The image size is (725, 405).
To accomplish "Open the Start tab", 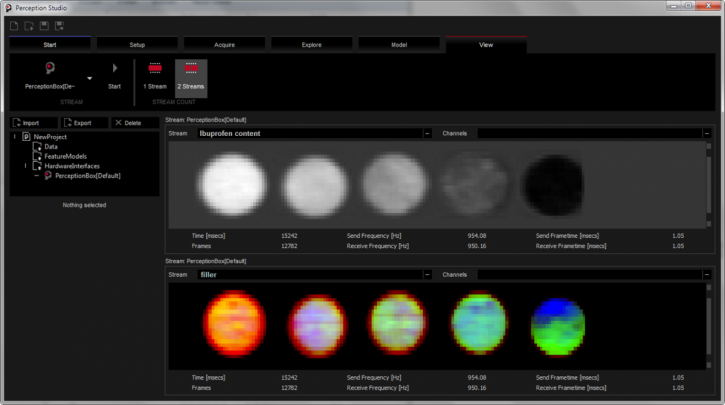I will tap(50, 45).
